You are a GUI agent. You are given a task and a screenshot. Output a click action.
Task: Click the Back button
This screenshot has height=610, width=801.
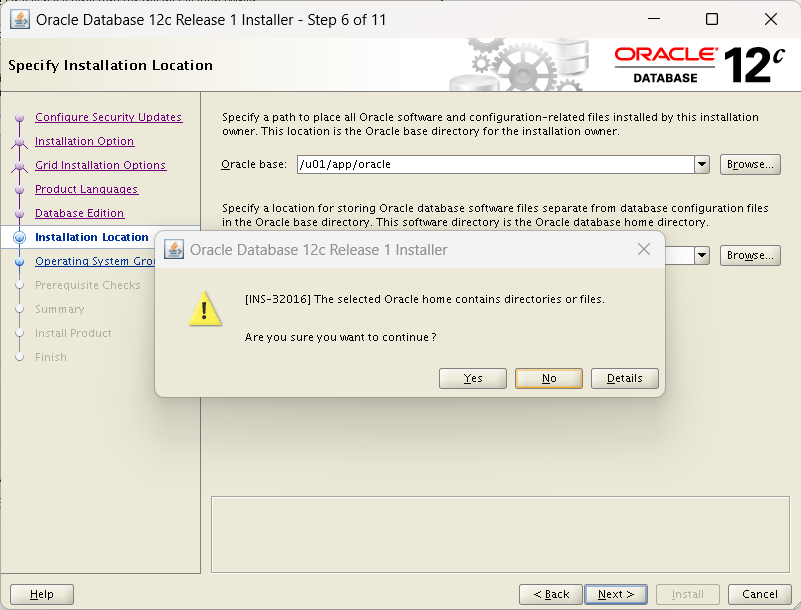tap(551, 594)
